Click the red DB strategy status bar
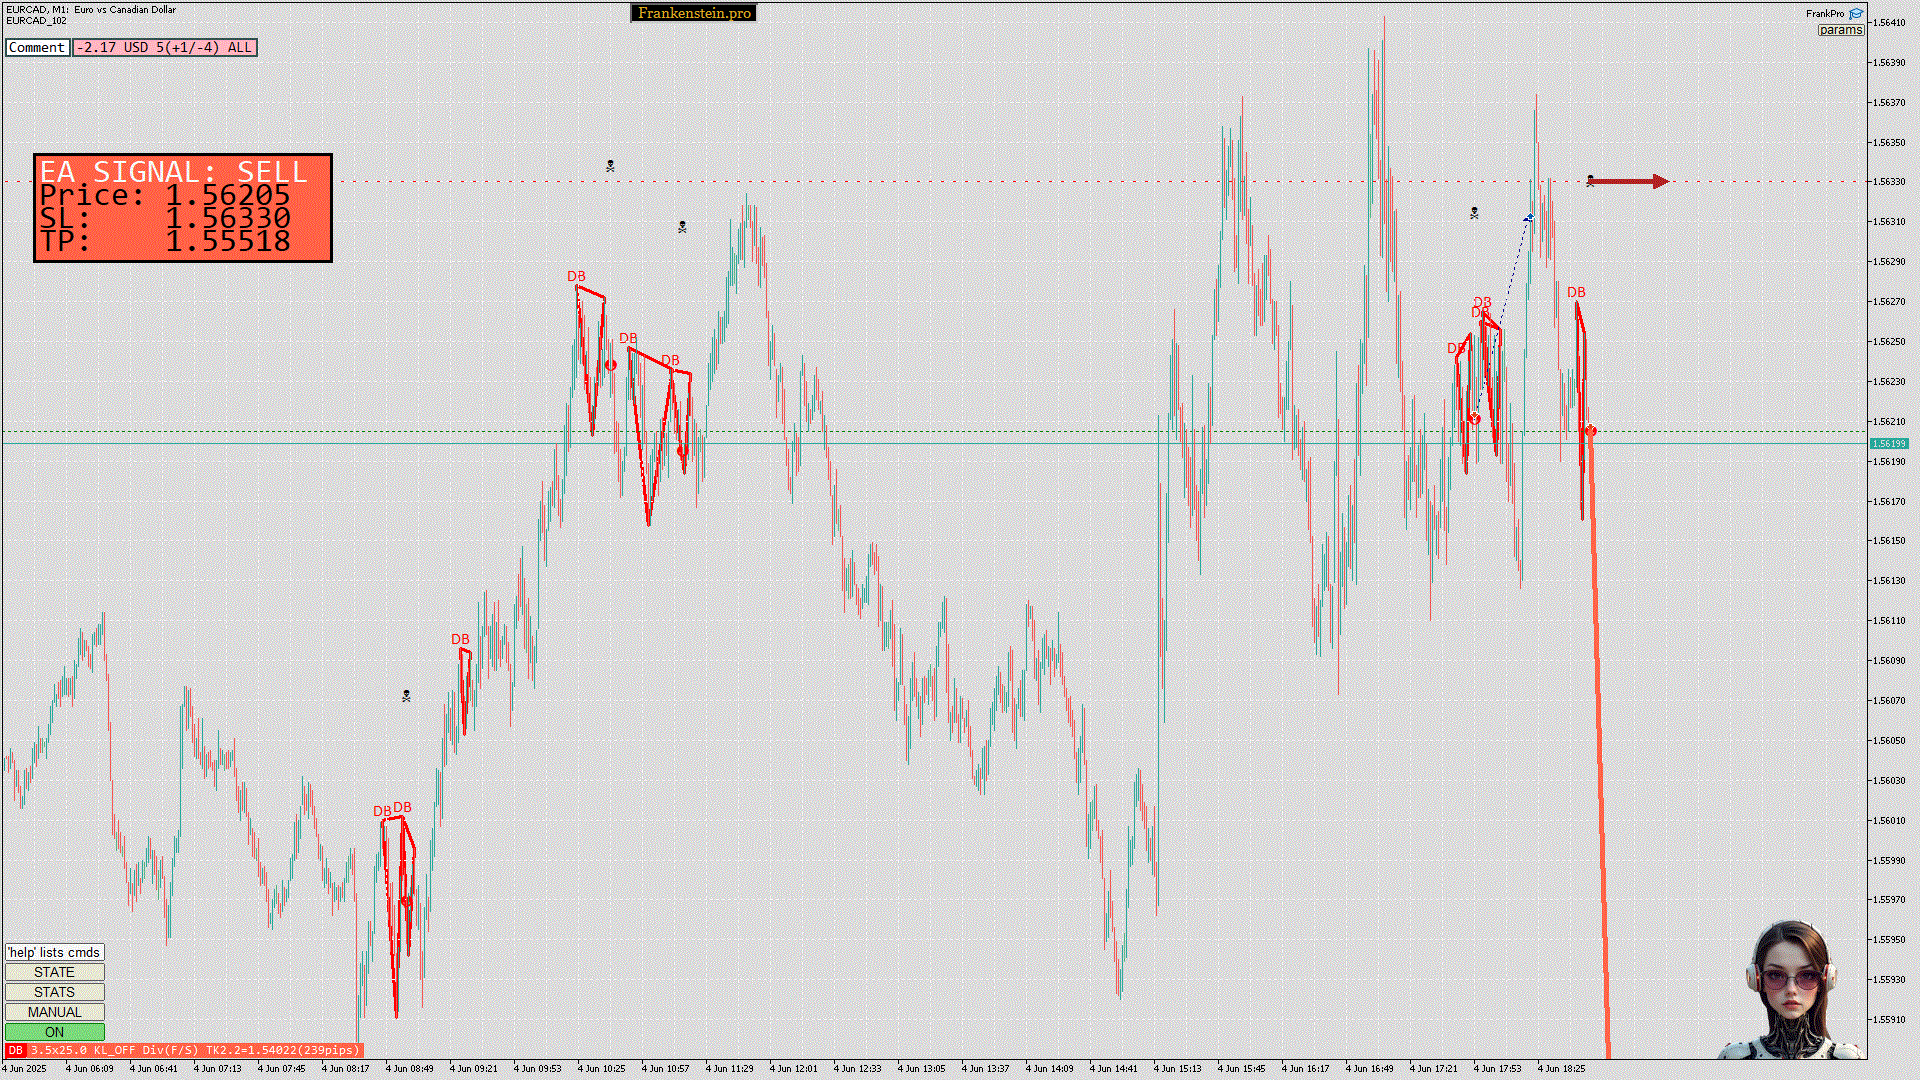Image resolution: width=1920 pixels, height=1080 pixels. (x=184, y=1050)
